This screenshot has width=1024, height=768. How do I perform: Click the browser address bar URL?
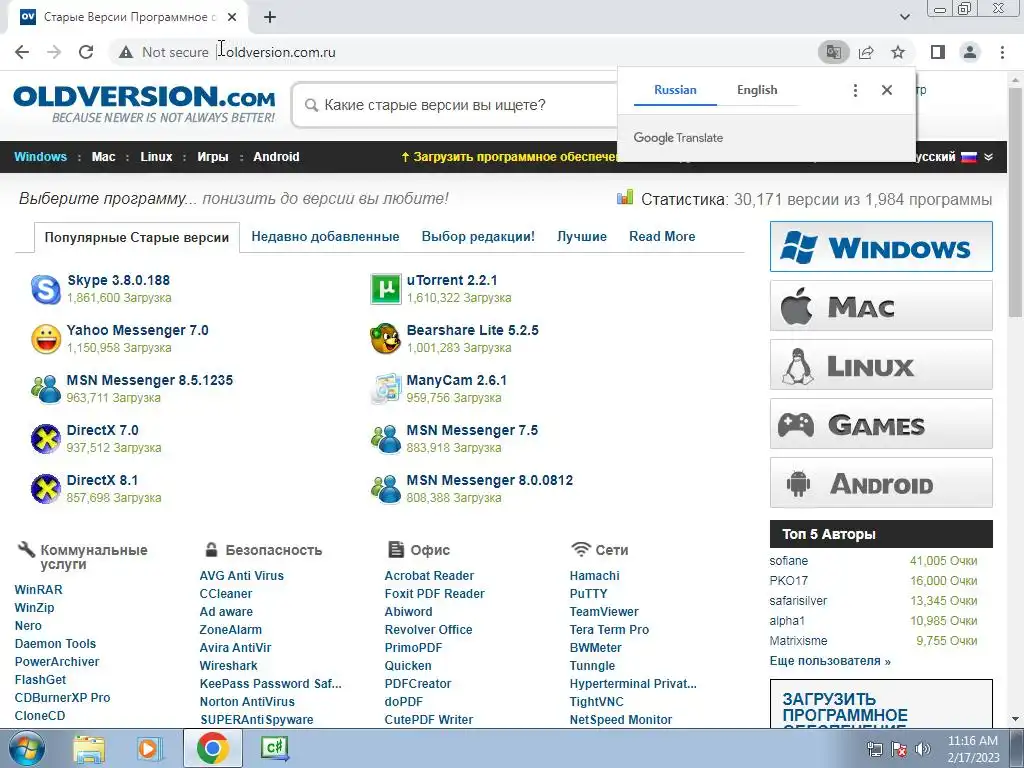point(281,52)
